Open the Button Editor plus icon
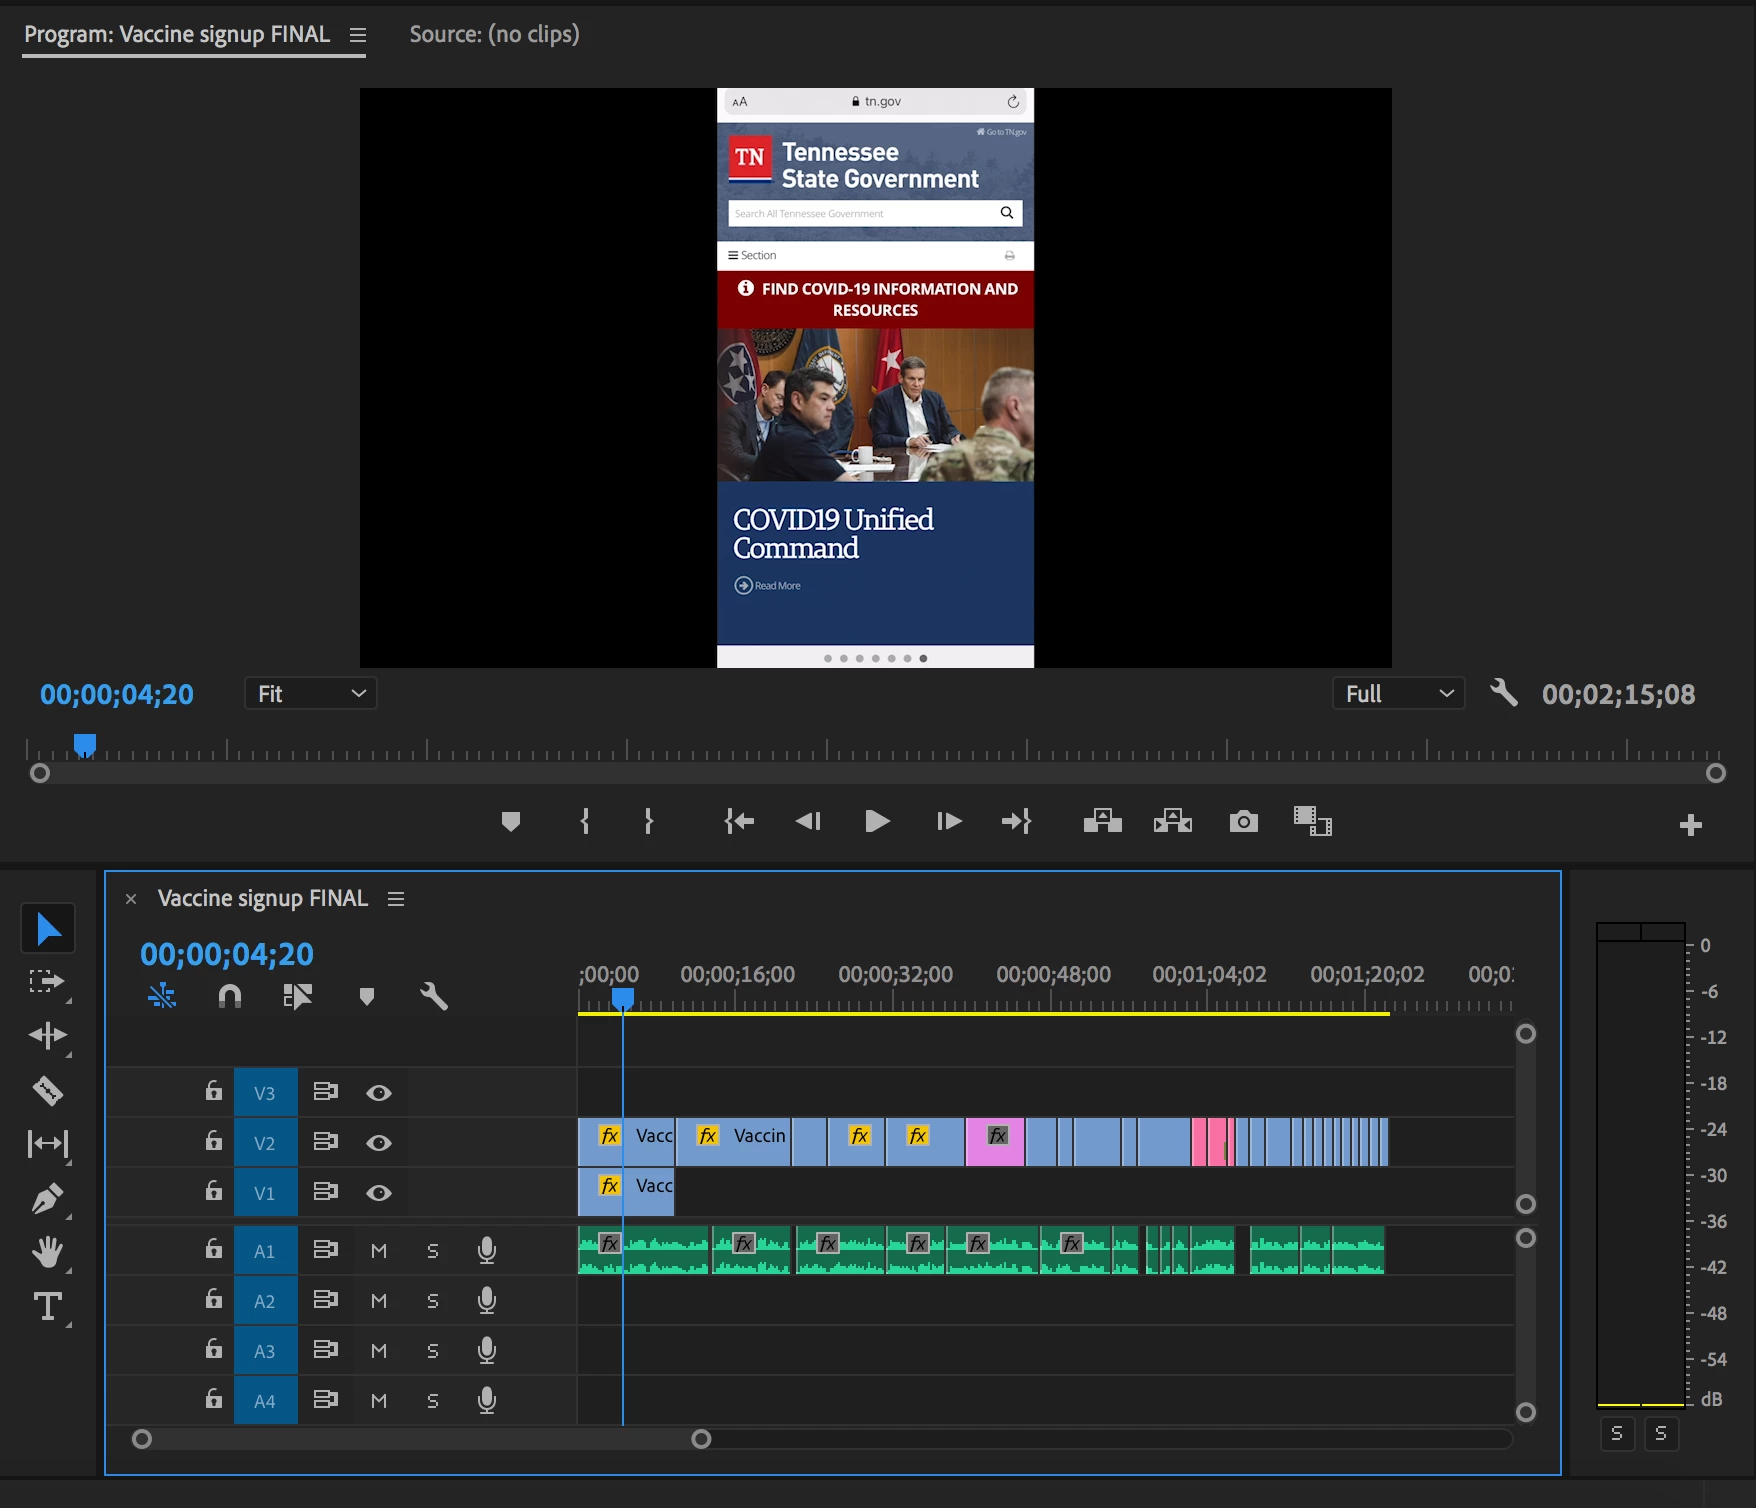 (x=1690, y=825)
